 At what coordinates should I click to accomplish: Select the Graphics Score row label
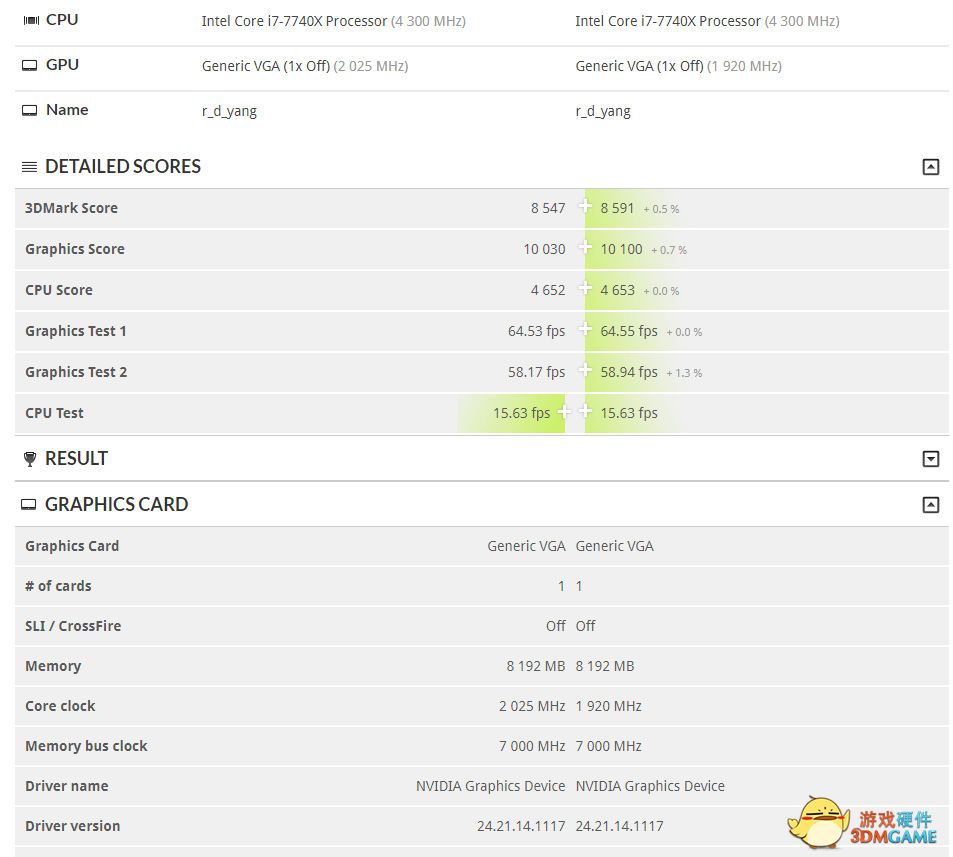75,249
